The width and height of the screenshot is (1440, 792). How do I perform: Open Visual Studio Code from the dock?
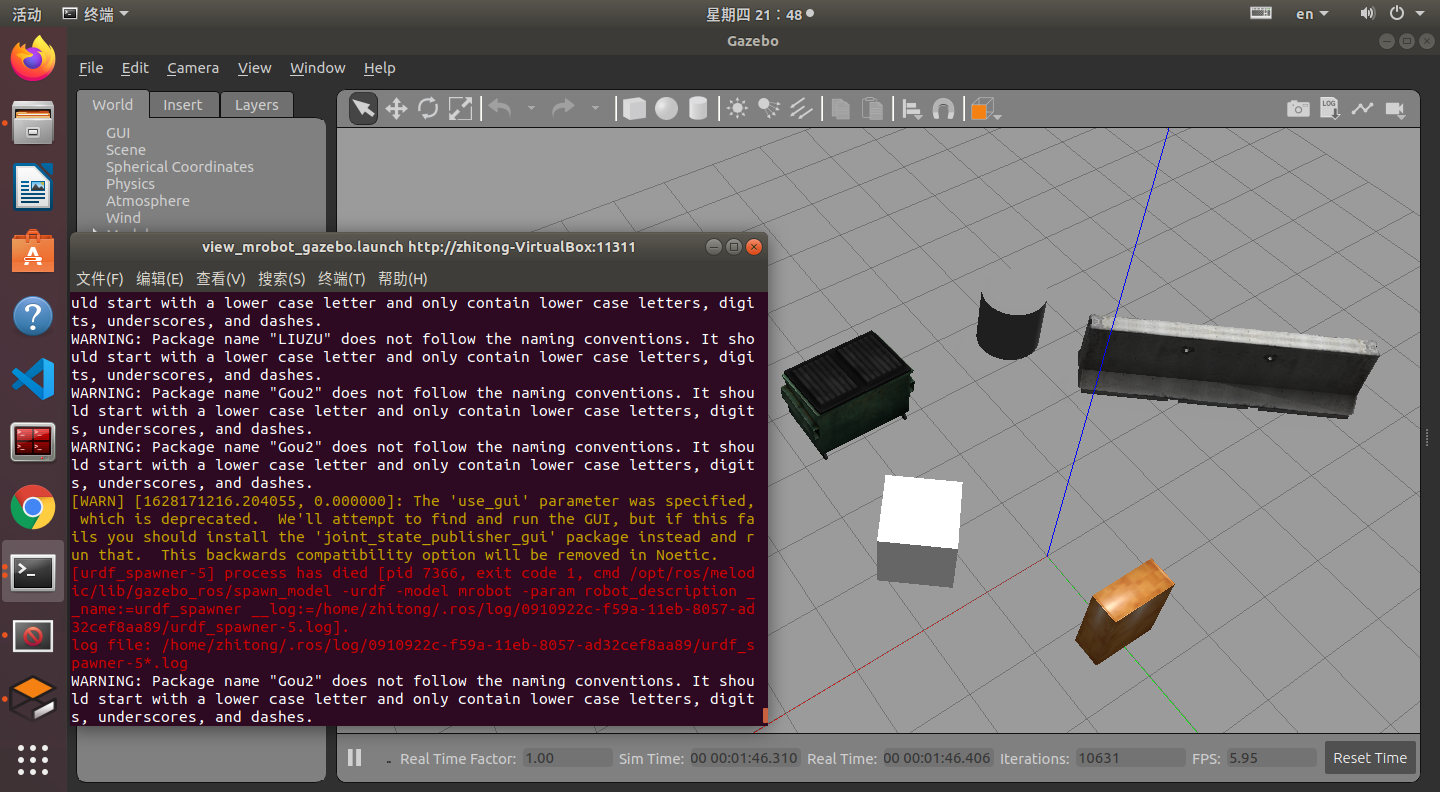coord(33,380)
